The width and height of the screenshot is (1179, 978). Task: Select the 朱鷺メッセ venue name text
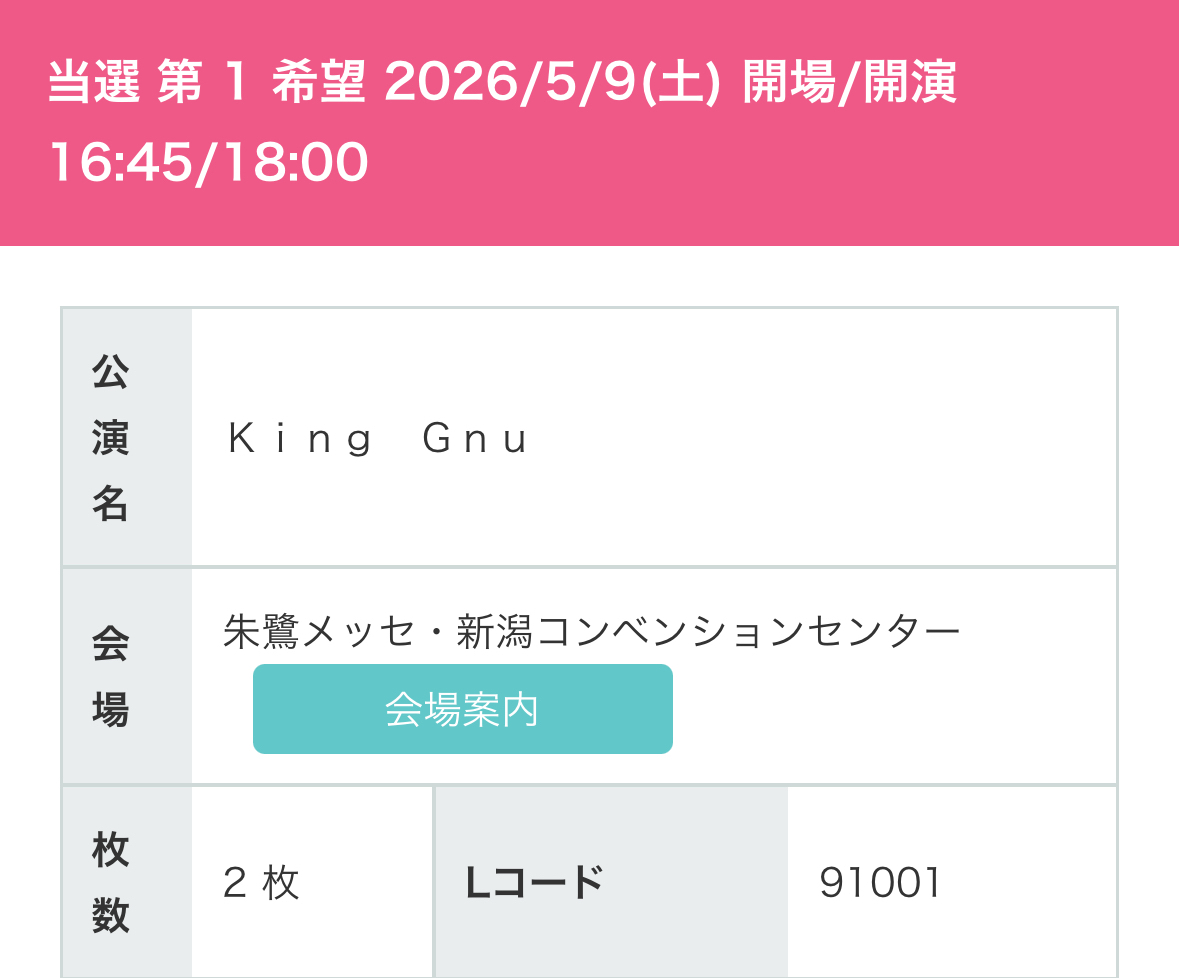click(318, 632)
